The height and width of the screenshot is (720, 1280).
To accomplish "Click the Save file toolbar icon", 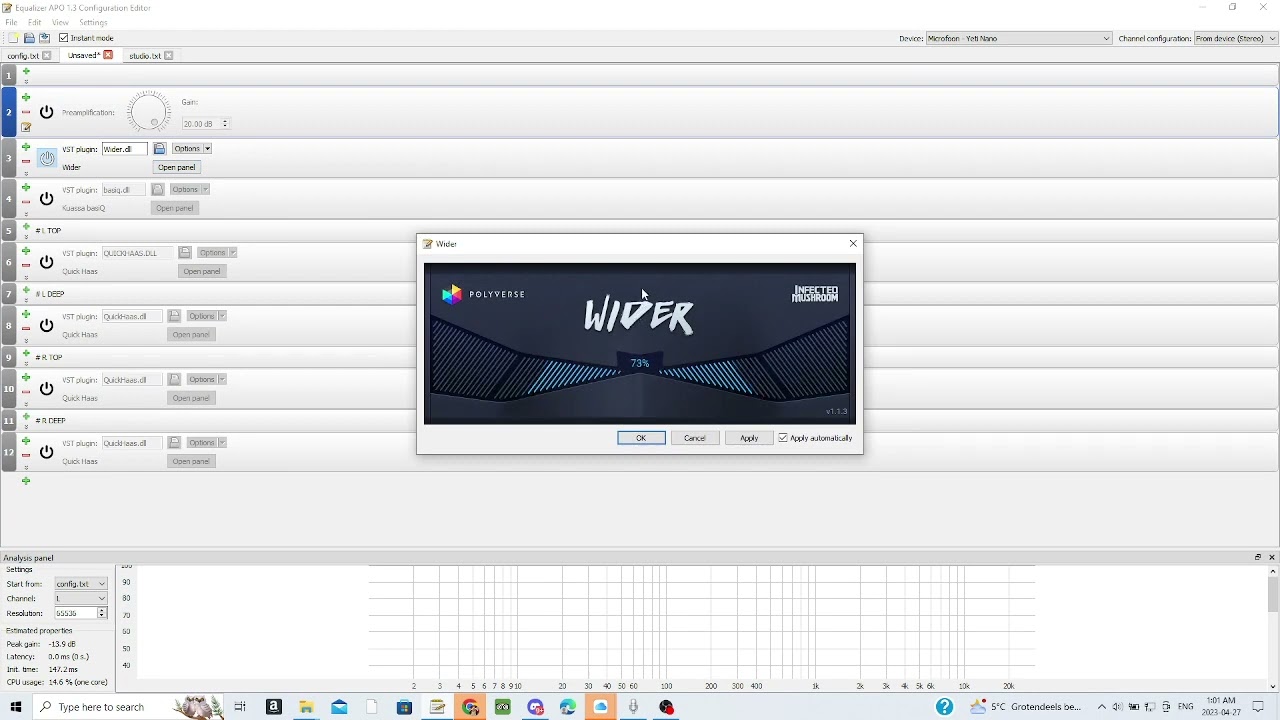I will (44, 38).
